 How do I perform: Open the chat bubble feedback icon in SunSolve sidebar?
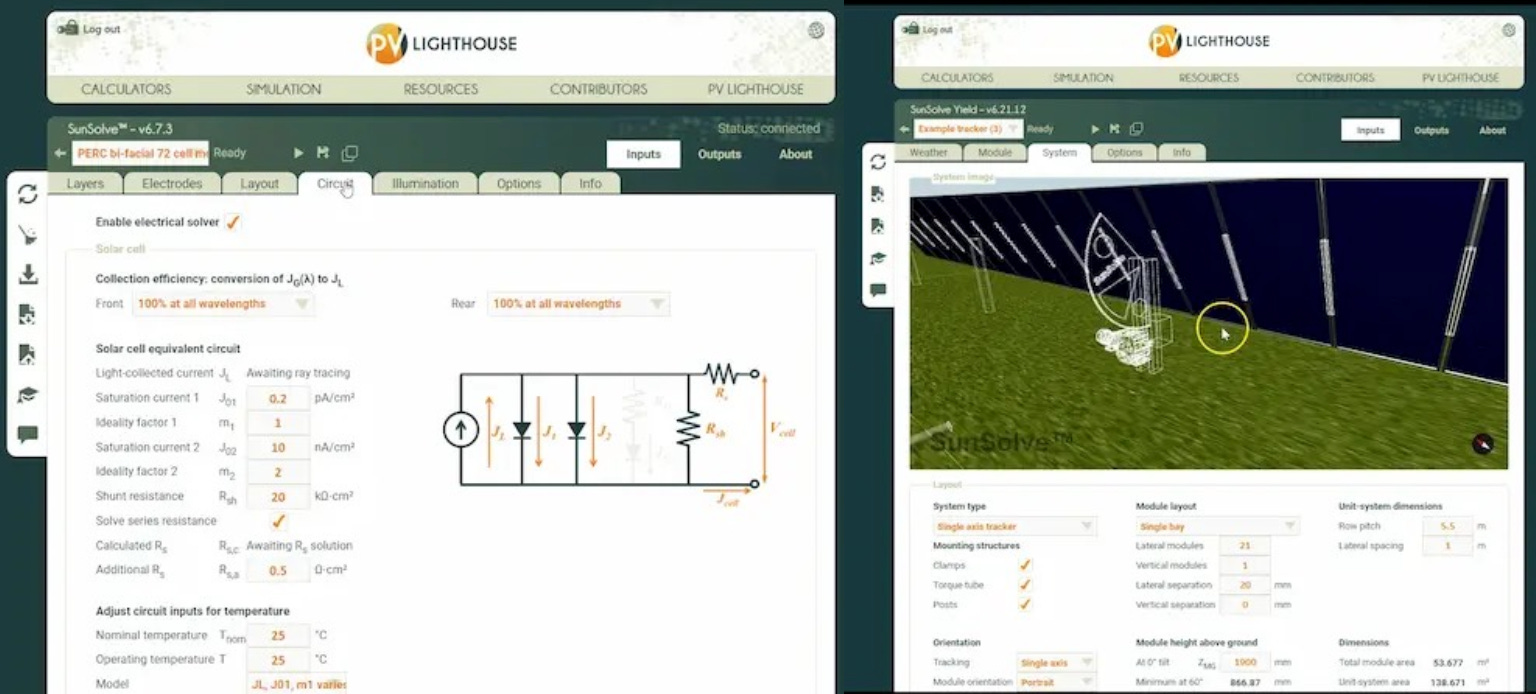point(27,434)
